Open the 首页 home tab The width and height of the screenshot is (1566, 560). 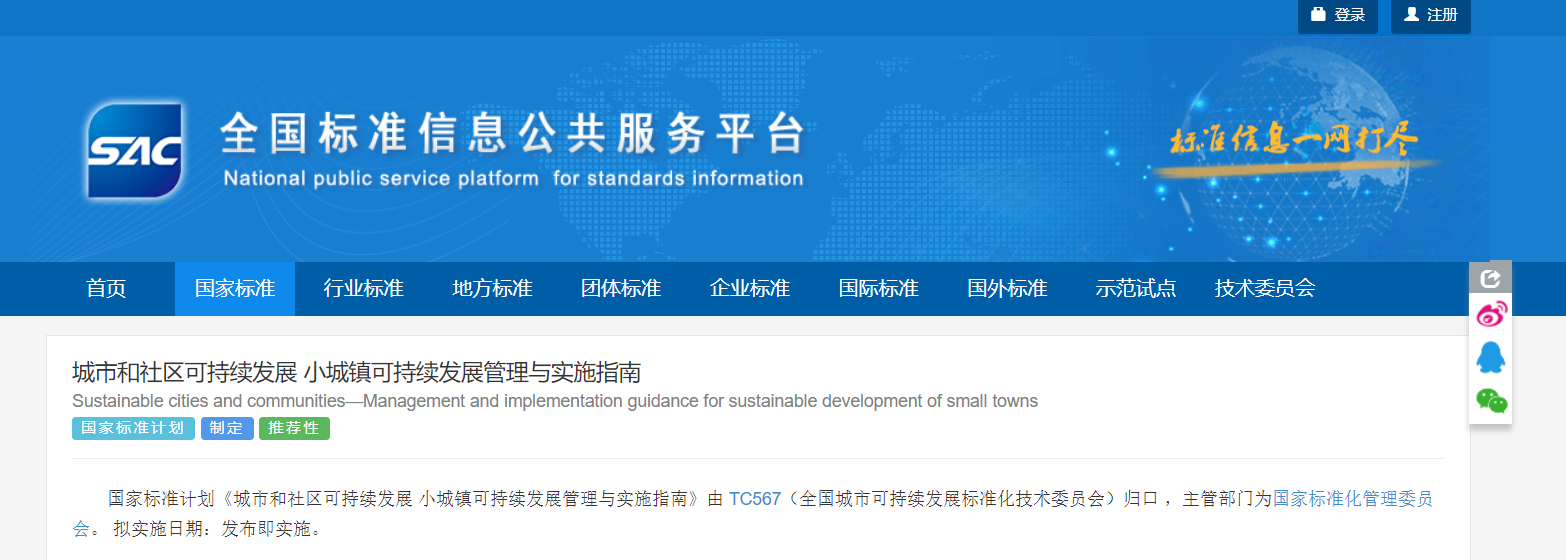coord(106,289)
